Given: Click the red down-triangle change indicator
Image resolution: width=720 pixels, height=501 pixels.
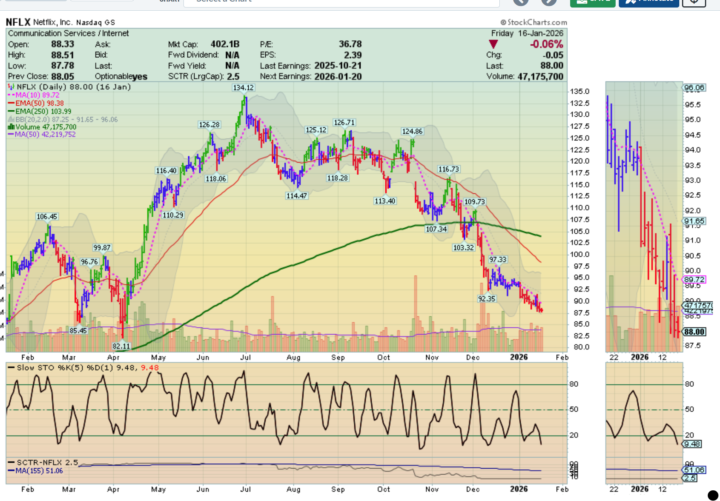Looking at the screenshot, I should [x=493, y=45].
